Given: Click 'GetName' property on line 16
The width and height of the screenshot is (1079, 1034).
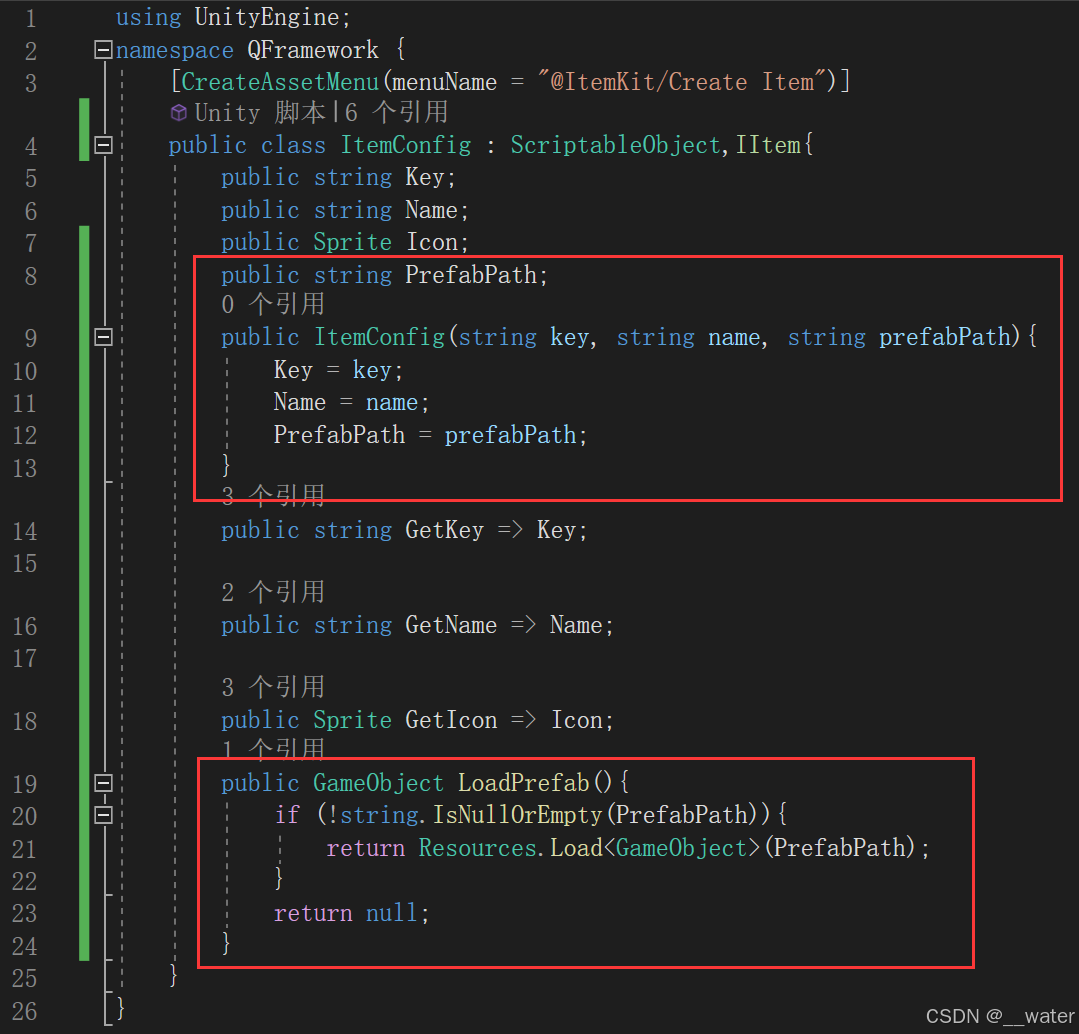Looking at the screenshot, I should 451,625.
